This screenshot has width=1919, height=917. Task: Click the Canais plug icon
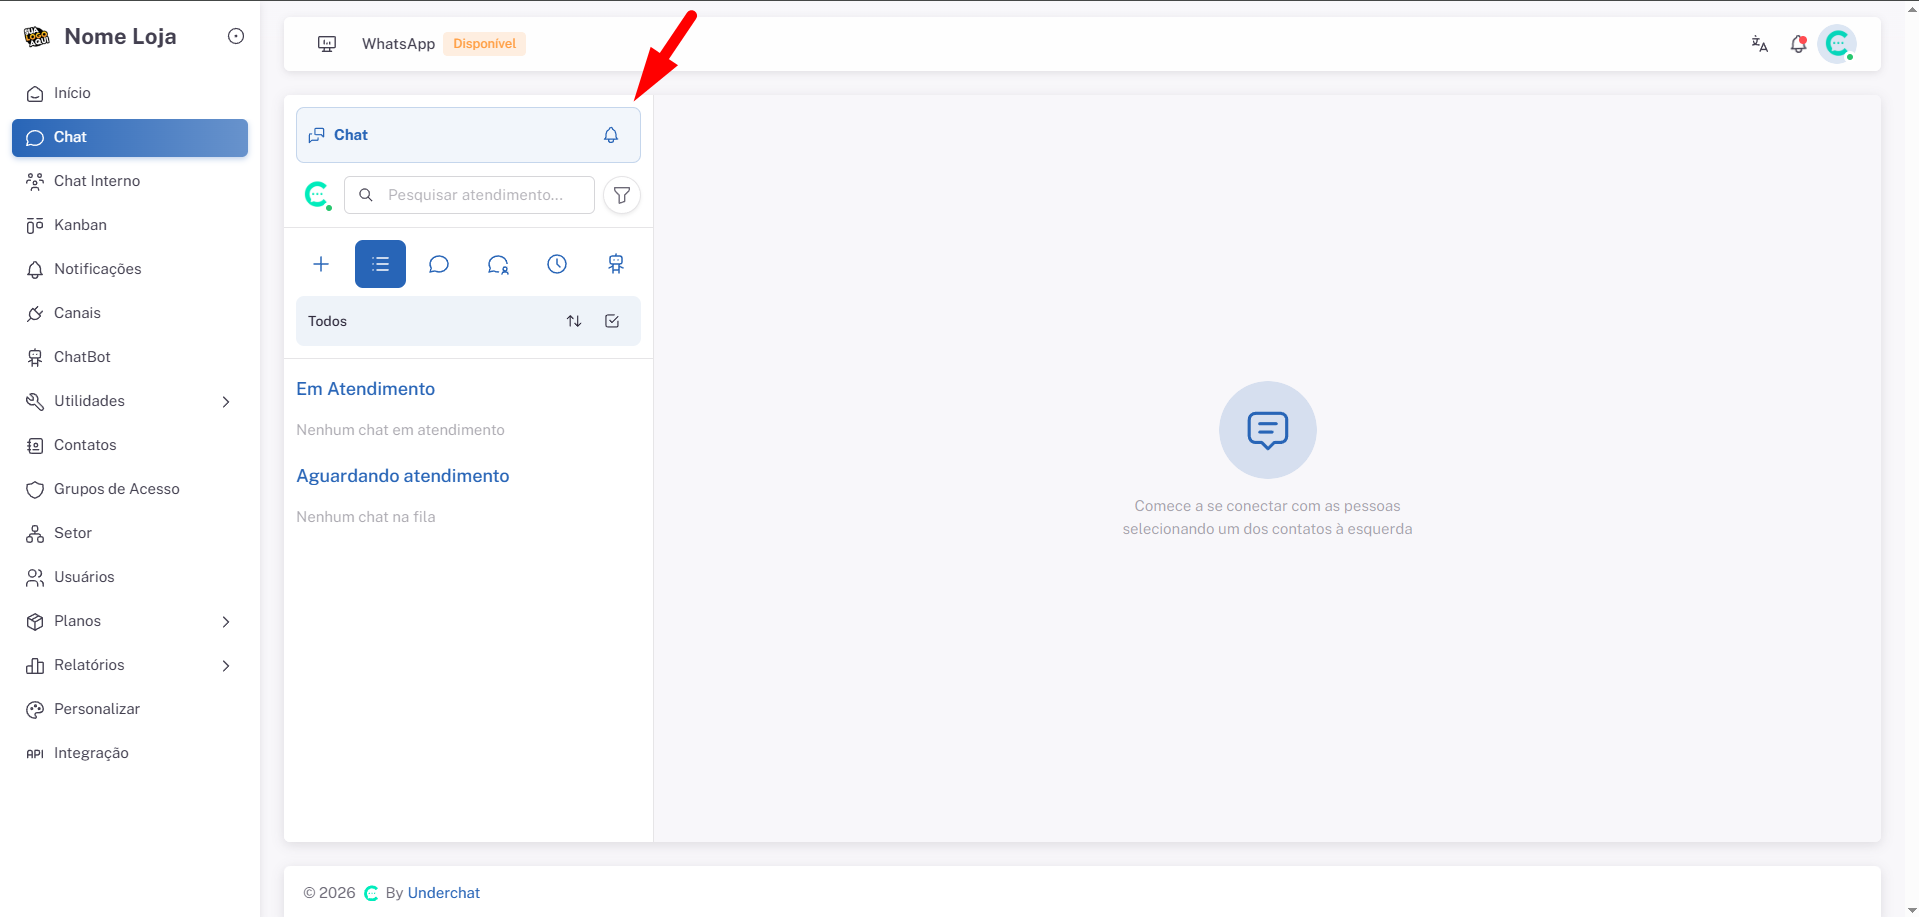click(x=35, y=314)
